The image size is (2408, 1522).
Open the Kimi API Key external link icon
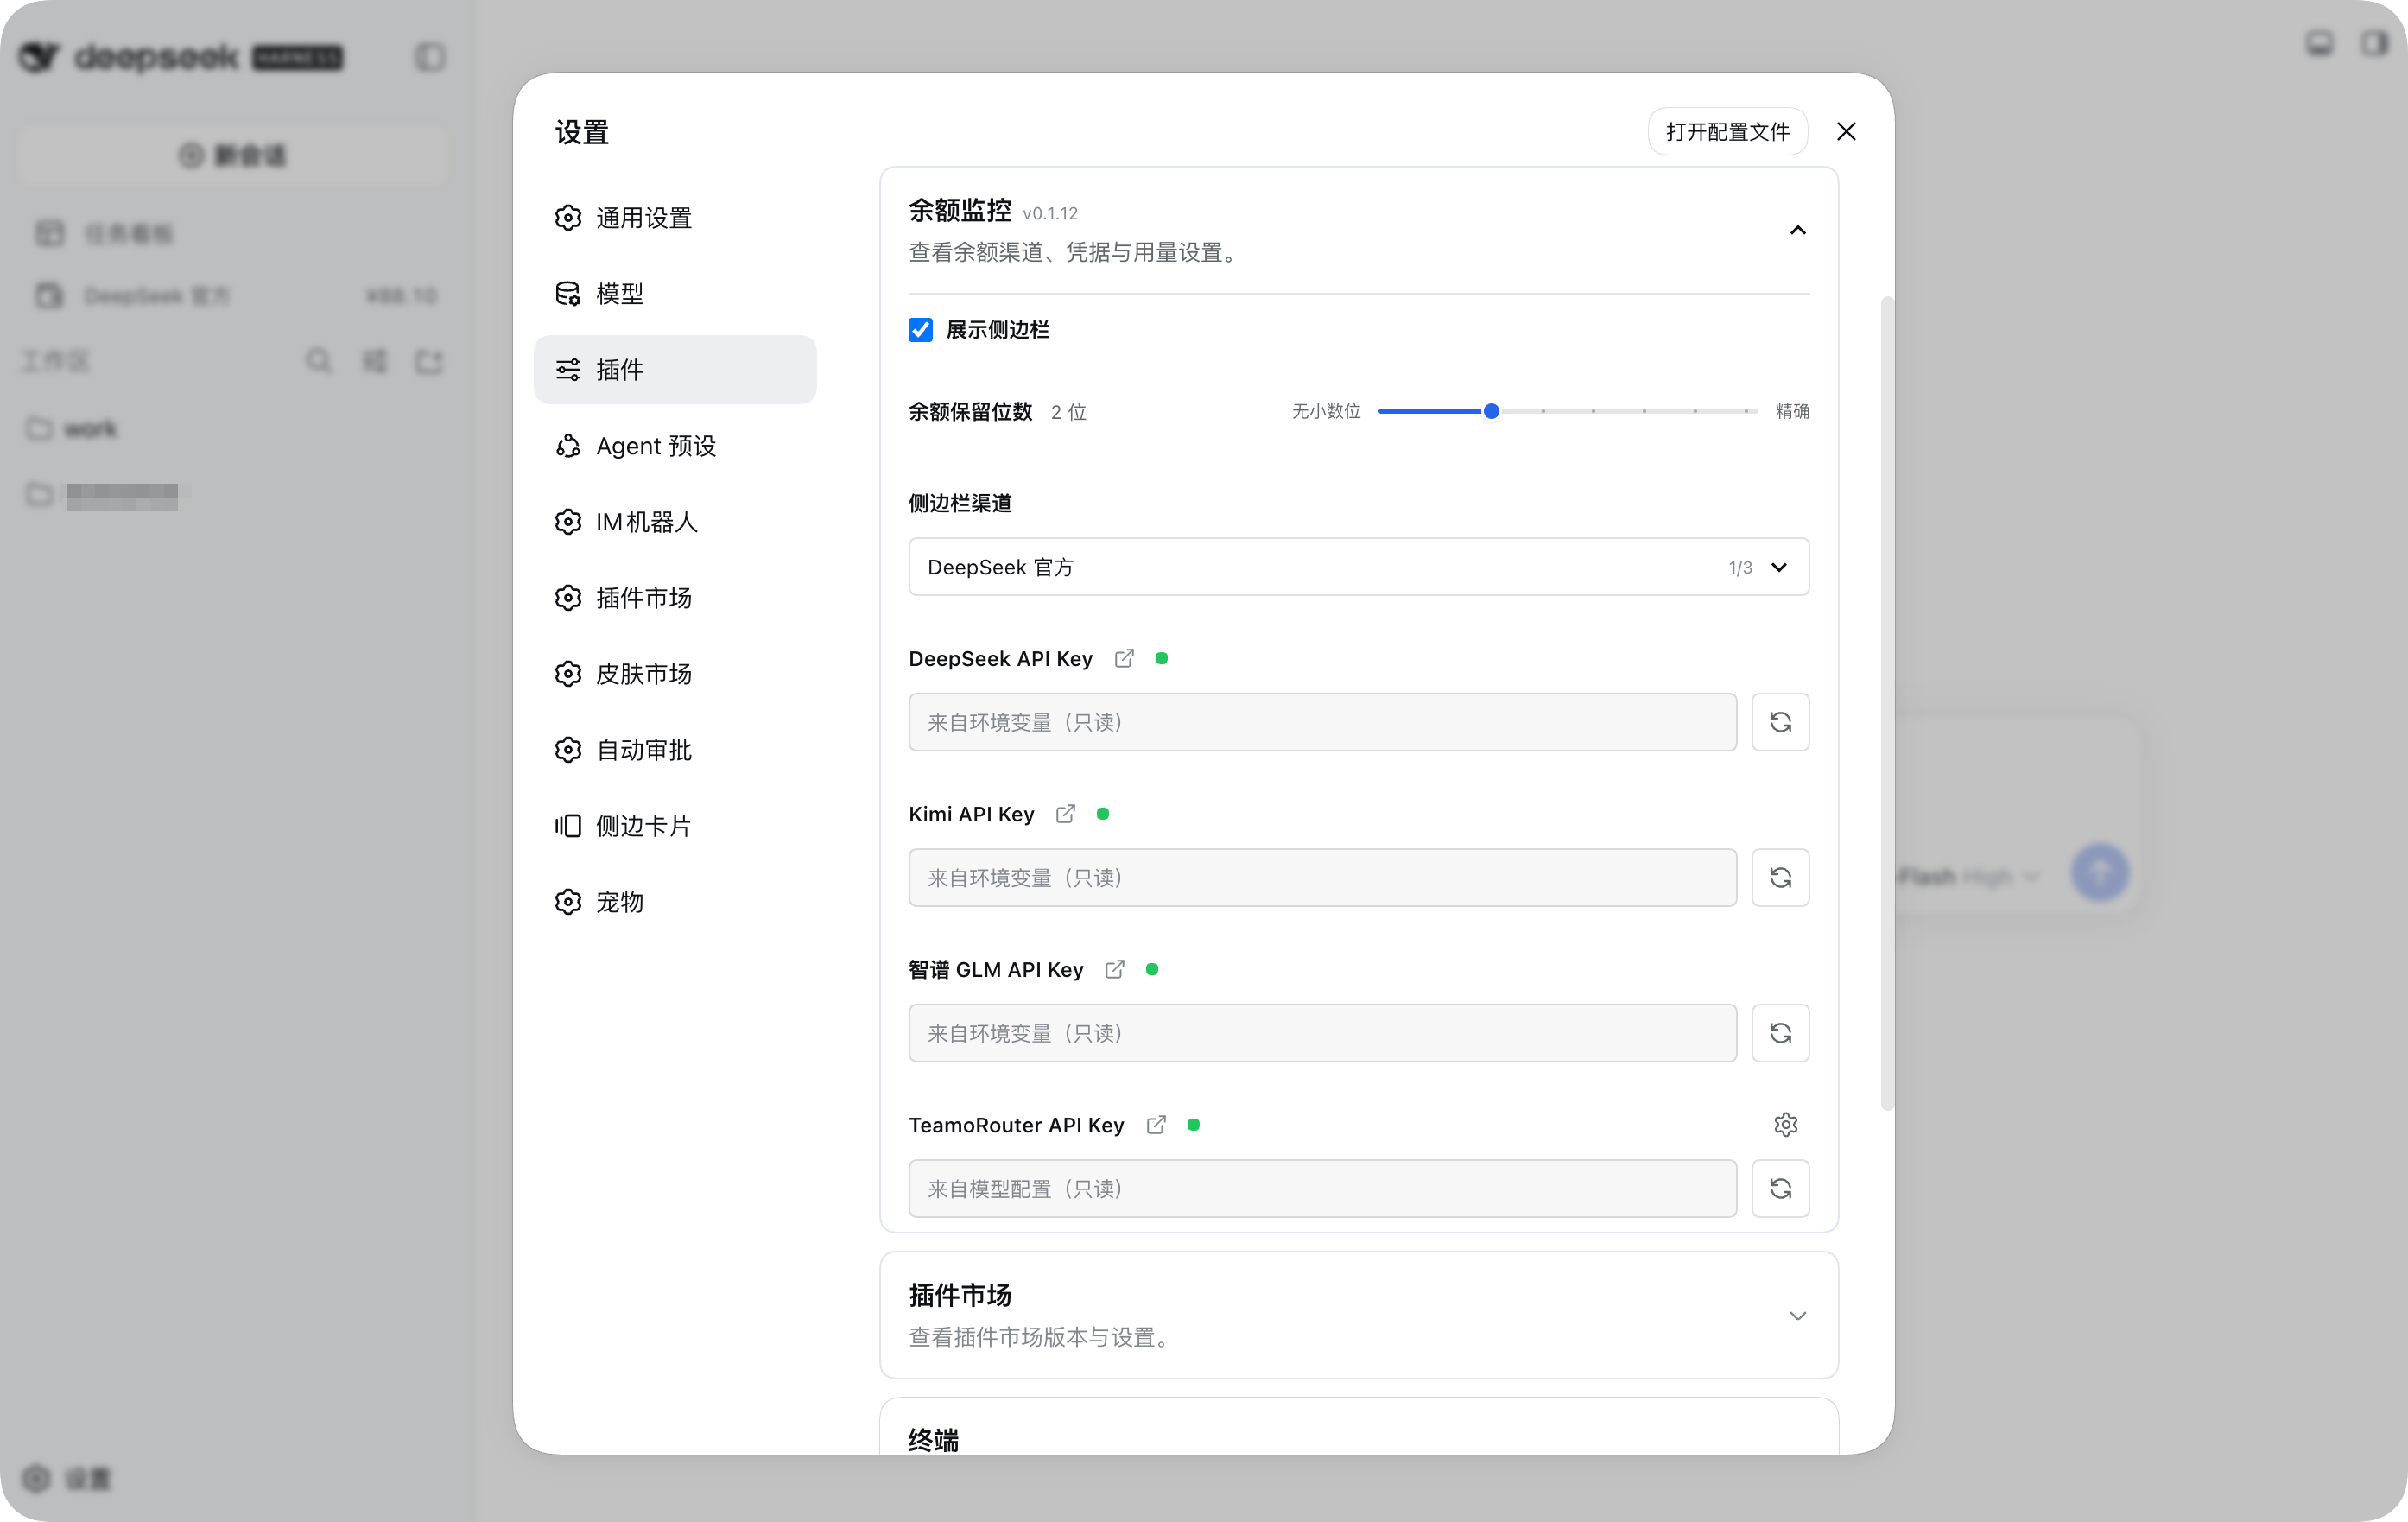(x=1065, y=814)
